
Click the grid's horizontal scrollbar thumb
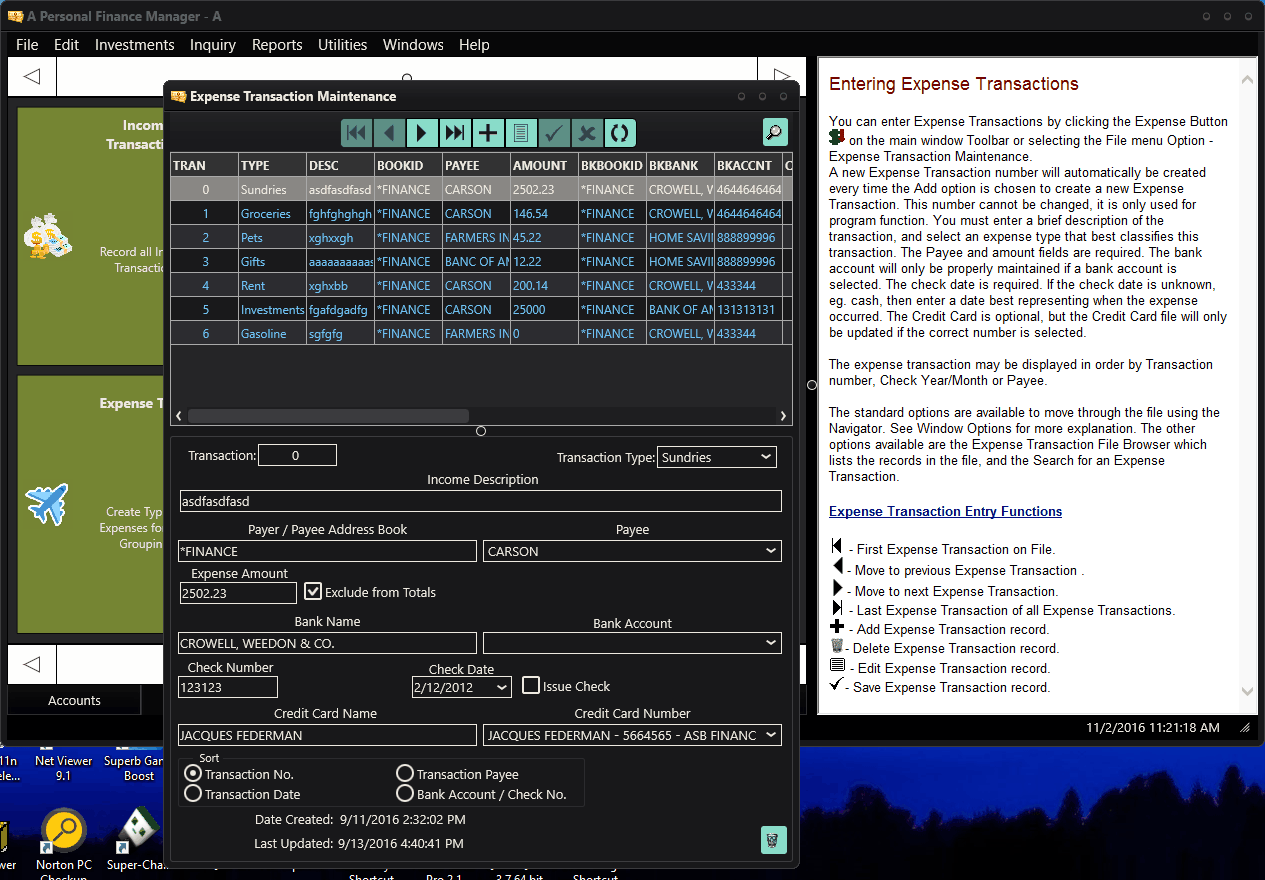328,416
